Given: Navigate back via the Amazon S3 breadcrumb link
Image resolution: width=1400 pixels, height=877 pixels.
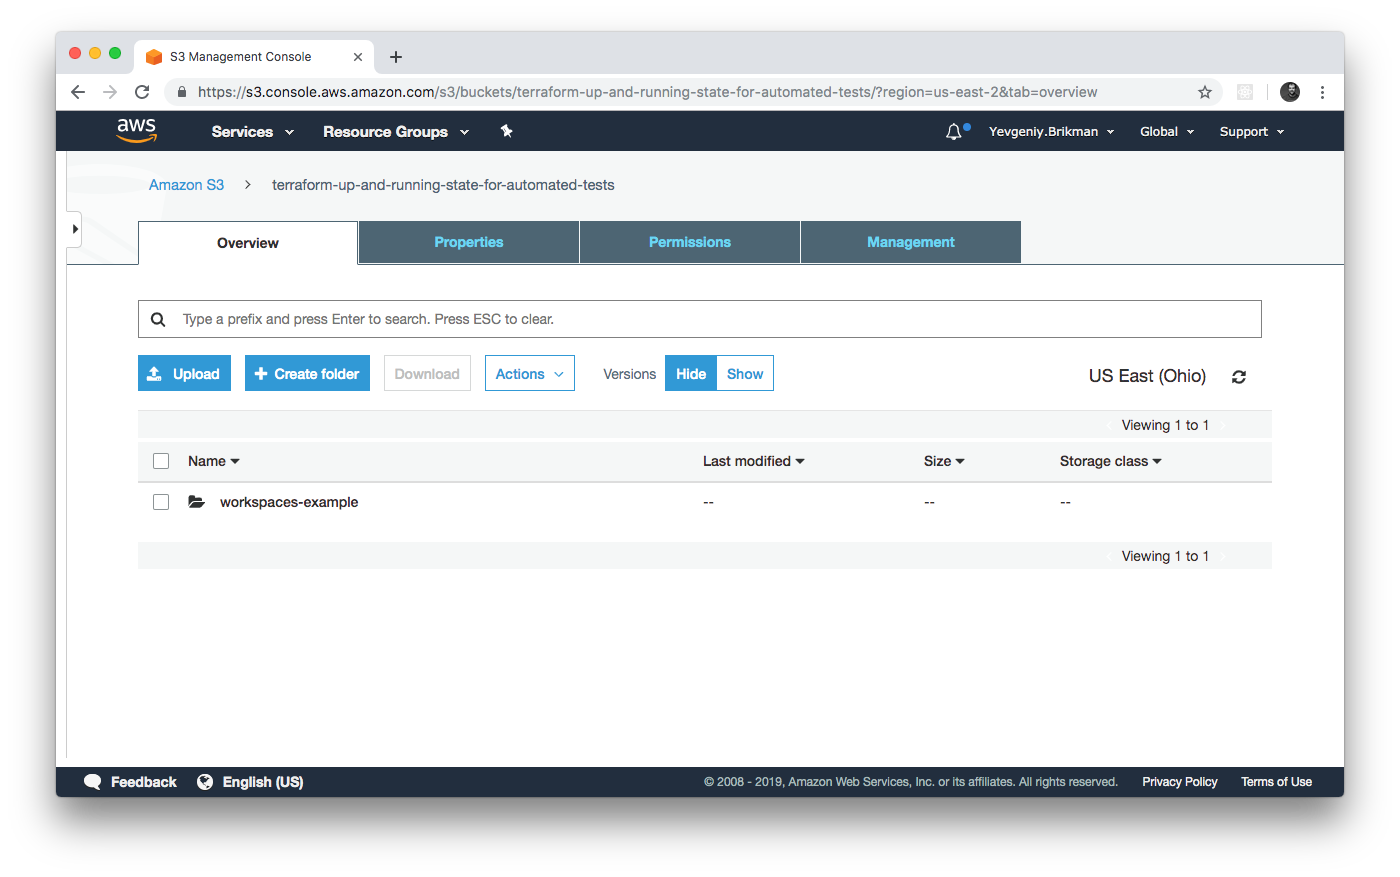Looking at the screenshot, I should [186, 184].
